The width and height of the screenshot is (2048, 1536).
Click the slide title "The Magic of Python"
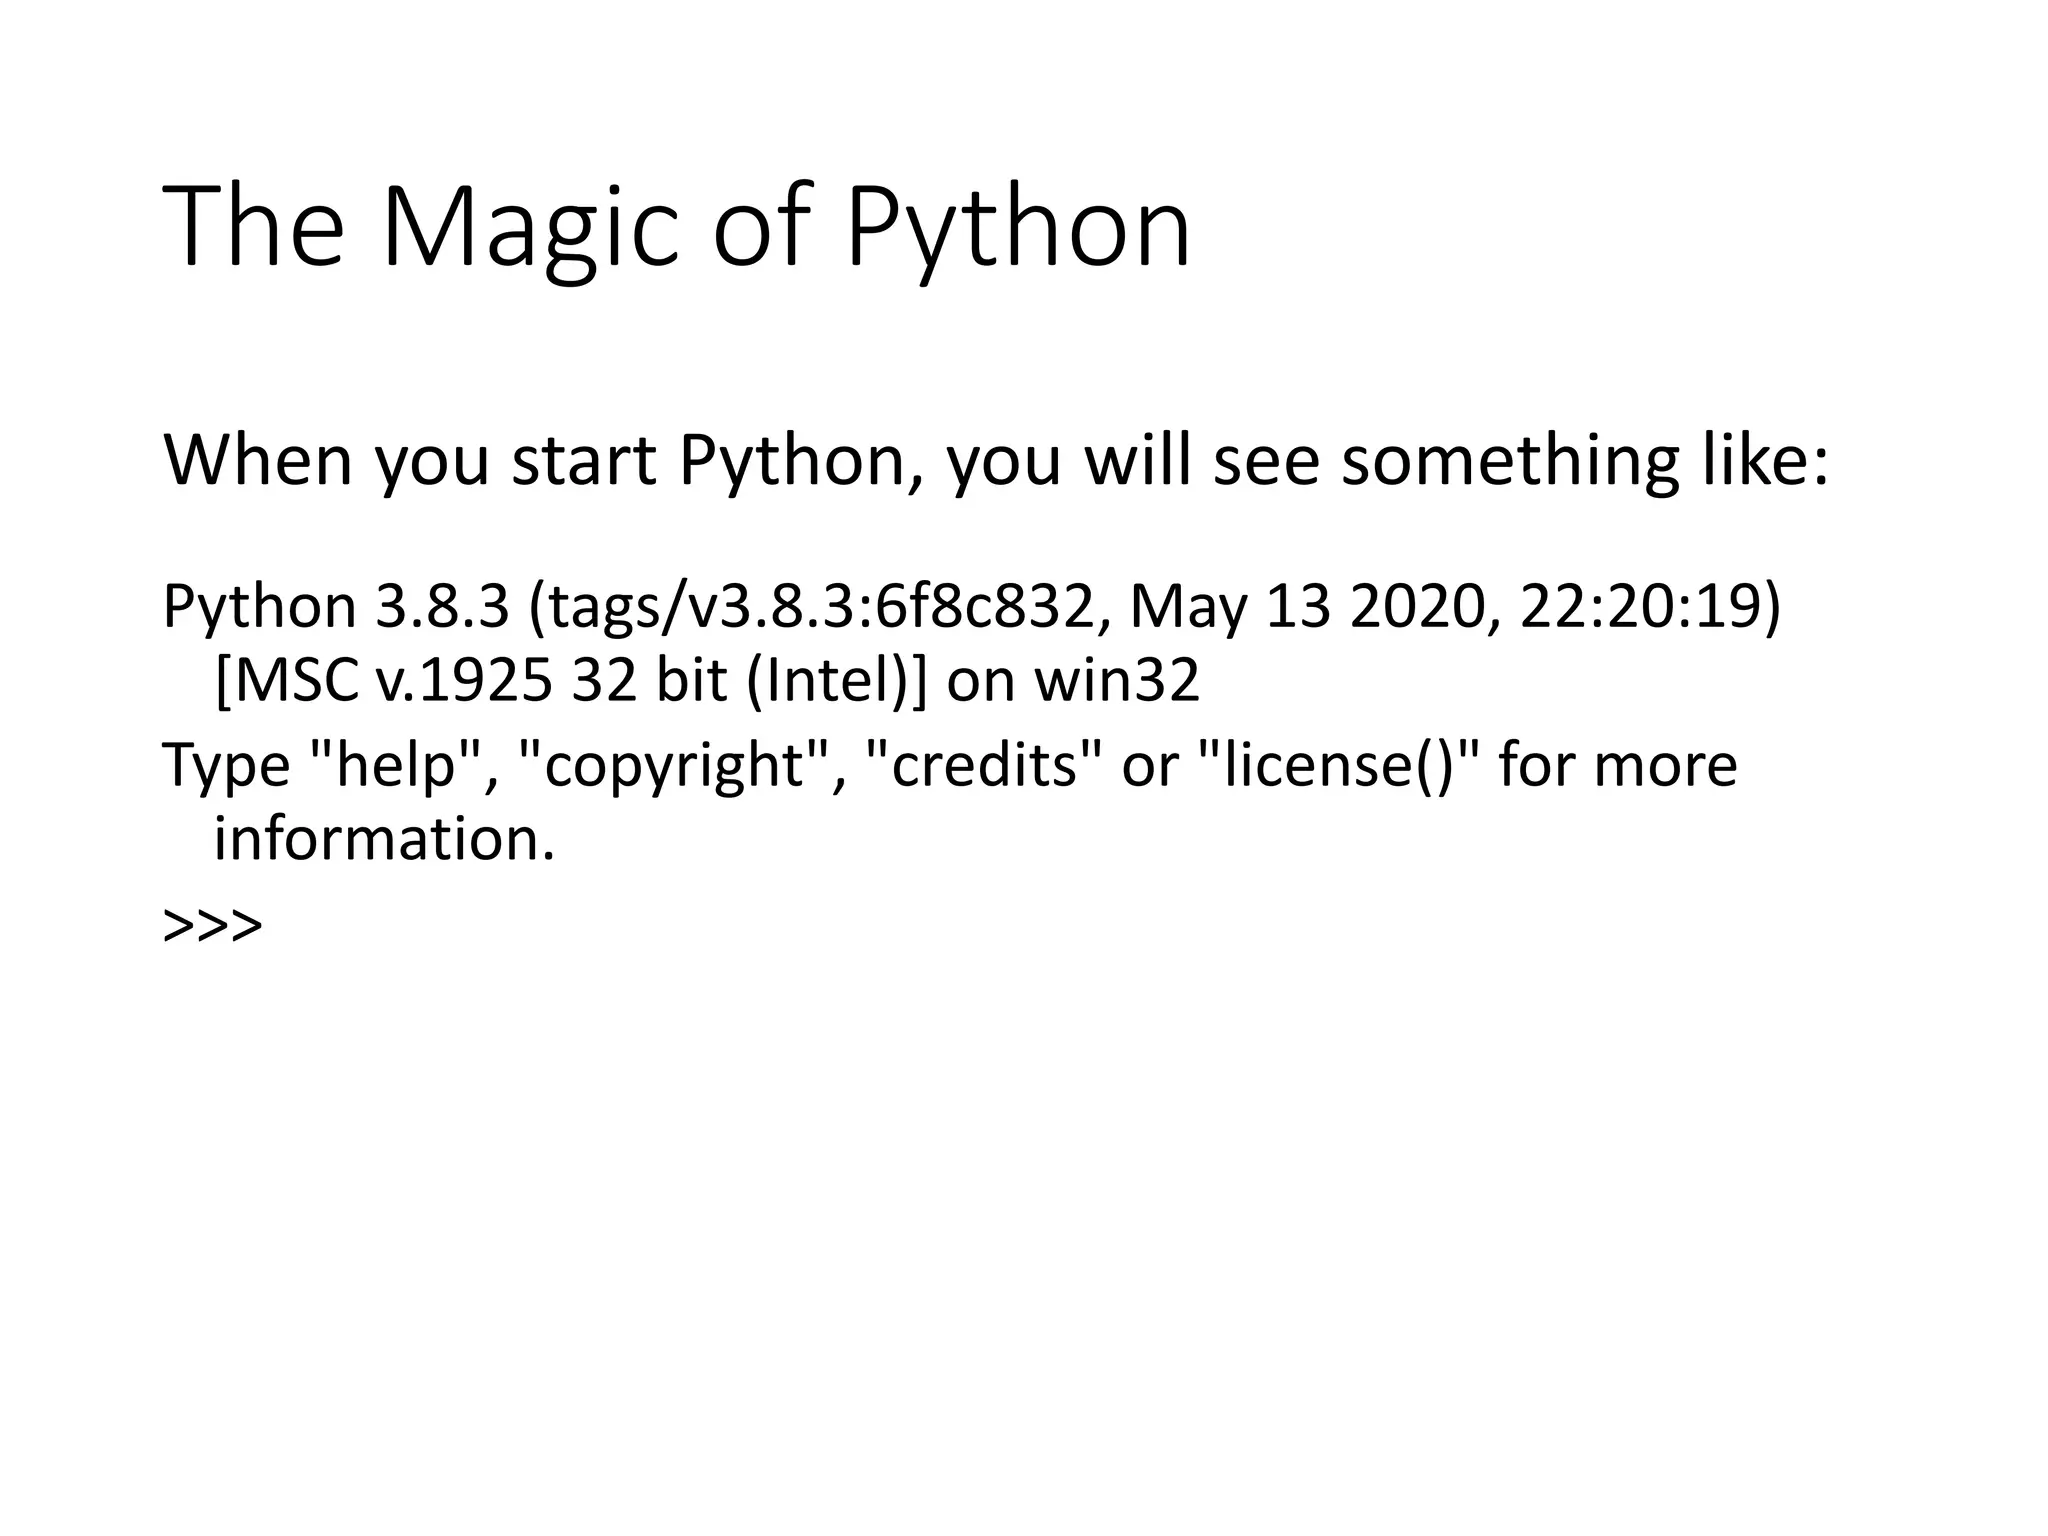pyautogui.click(x=677, y=228)
